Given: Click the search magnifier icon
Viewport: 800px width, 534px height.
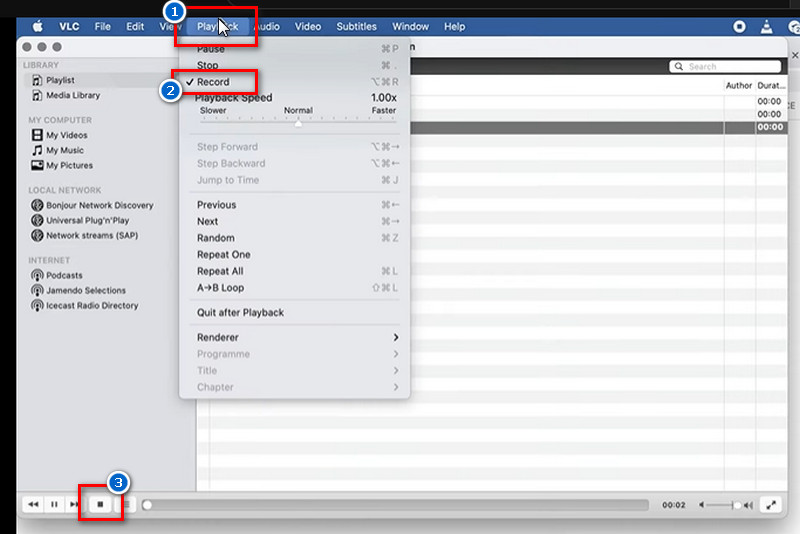Looking at the screenshot, I should 679,66.
